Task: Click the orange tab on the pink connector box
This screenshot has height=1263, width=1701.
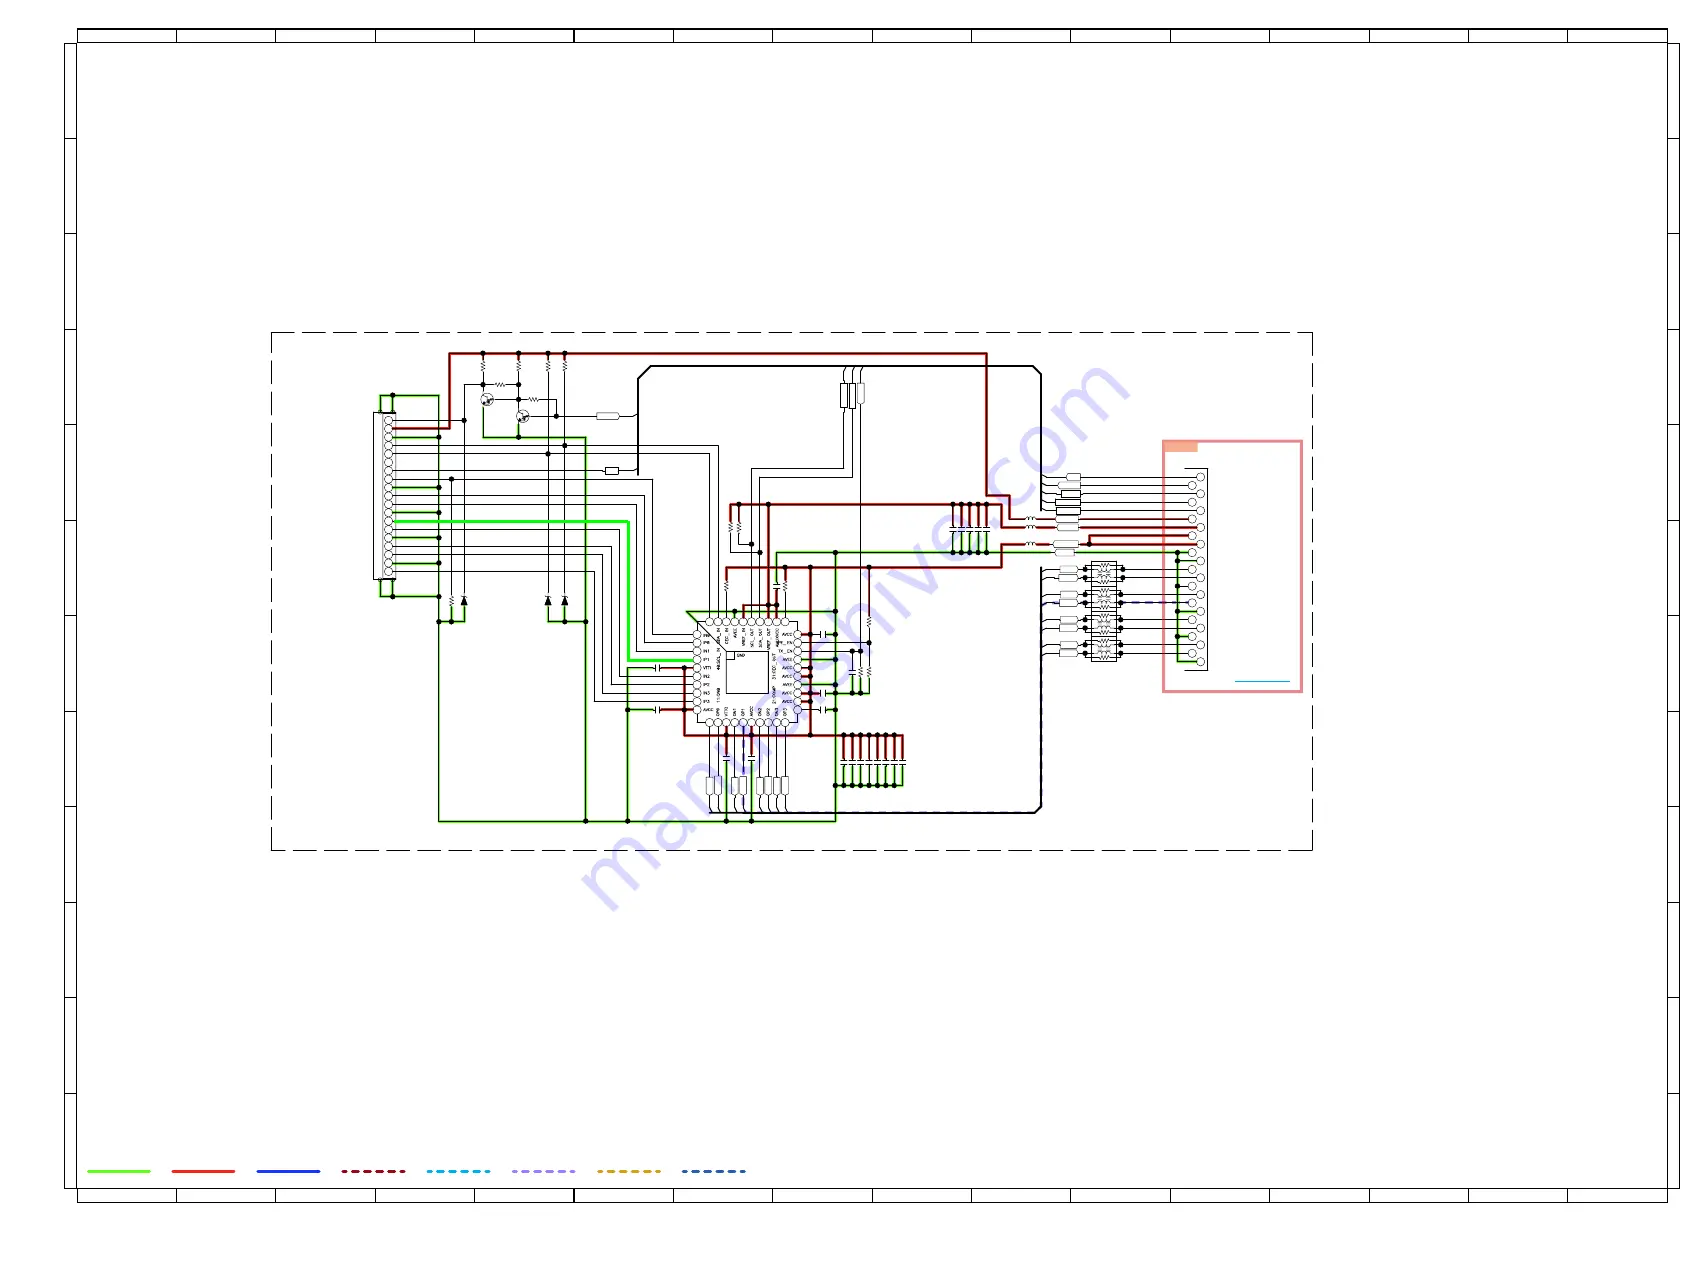Action: (1180, 447)
